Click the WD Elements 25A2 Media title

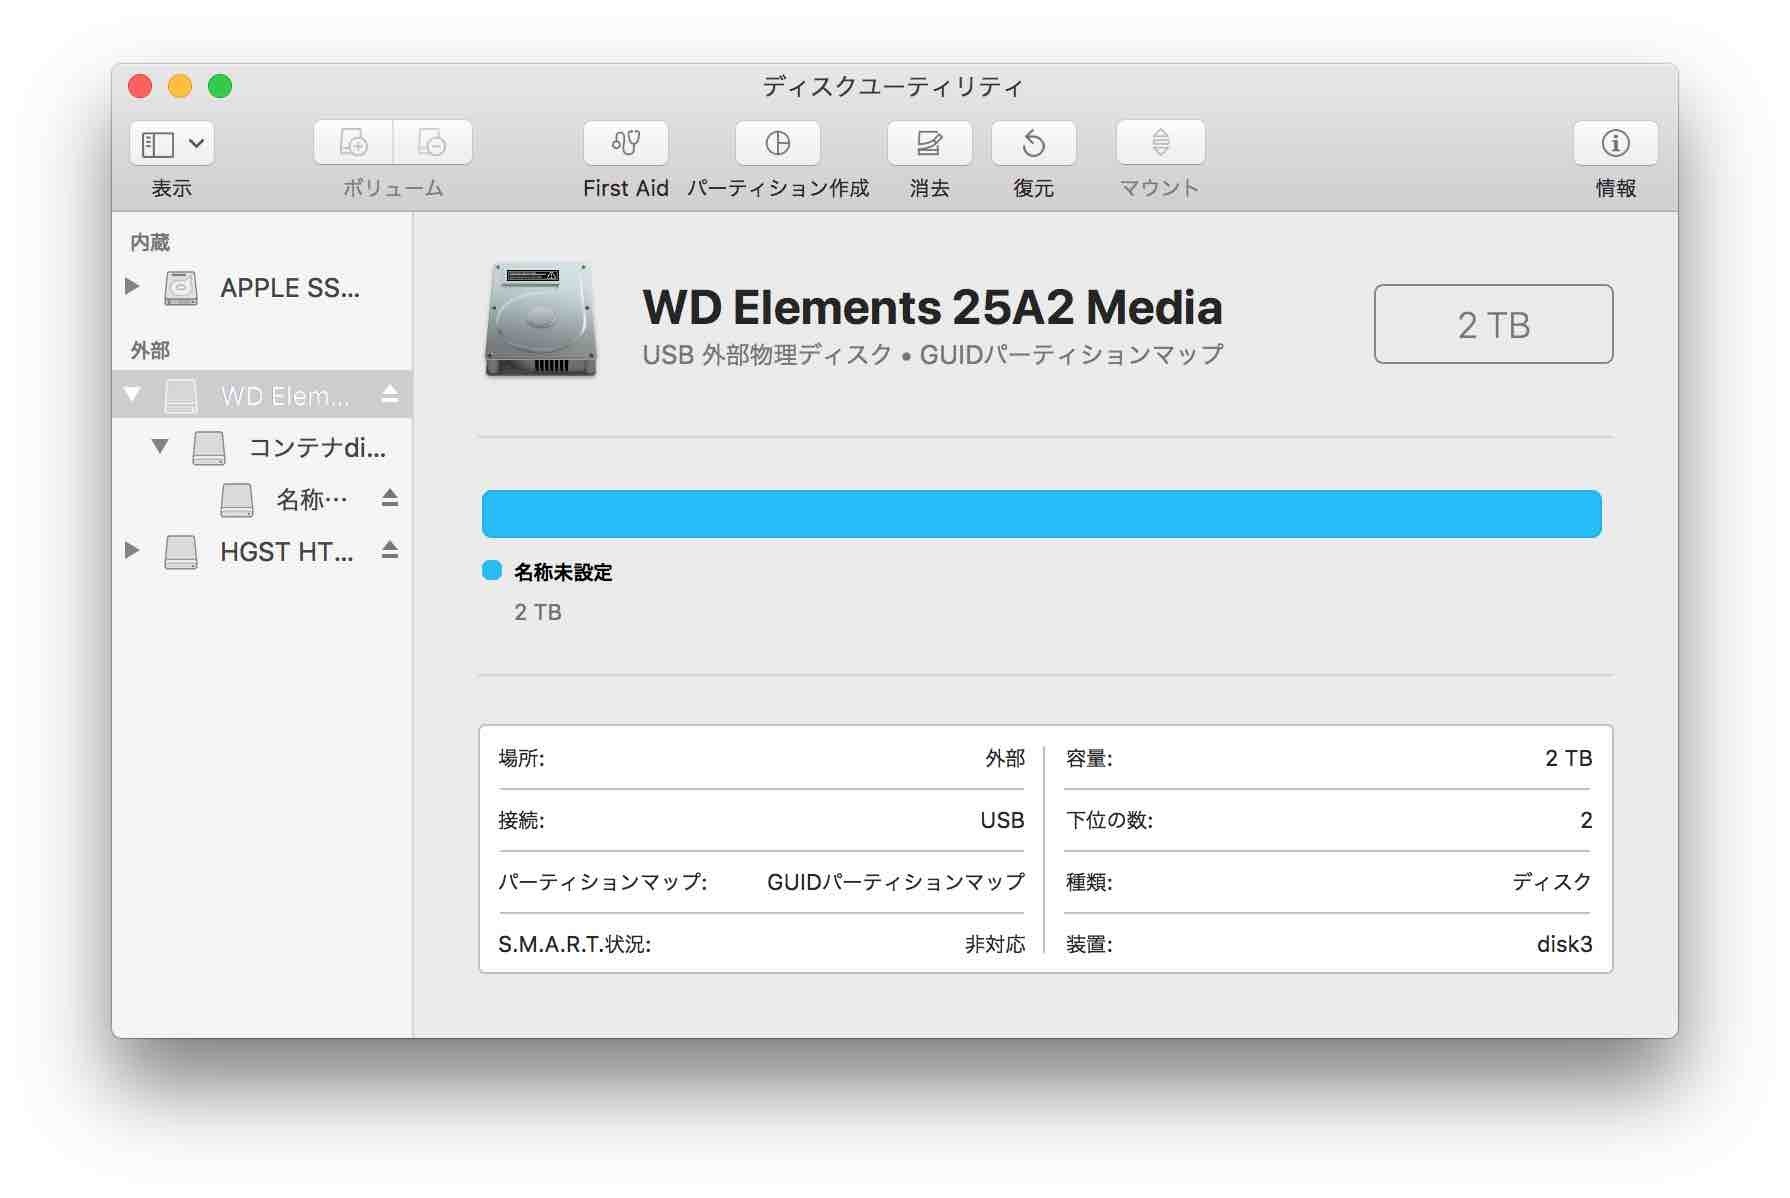click(x=932, y=307)
